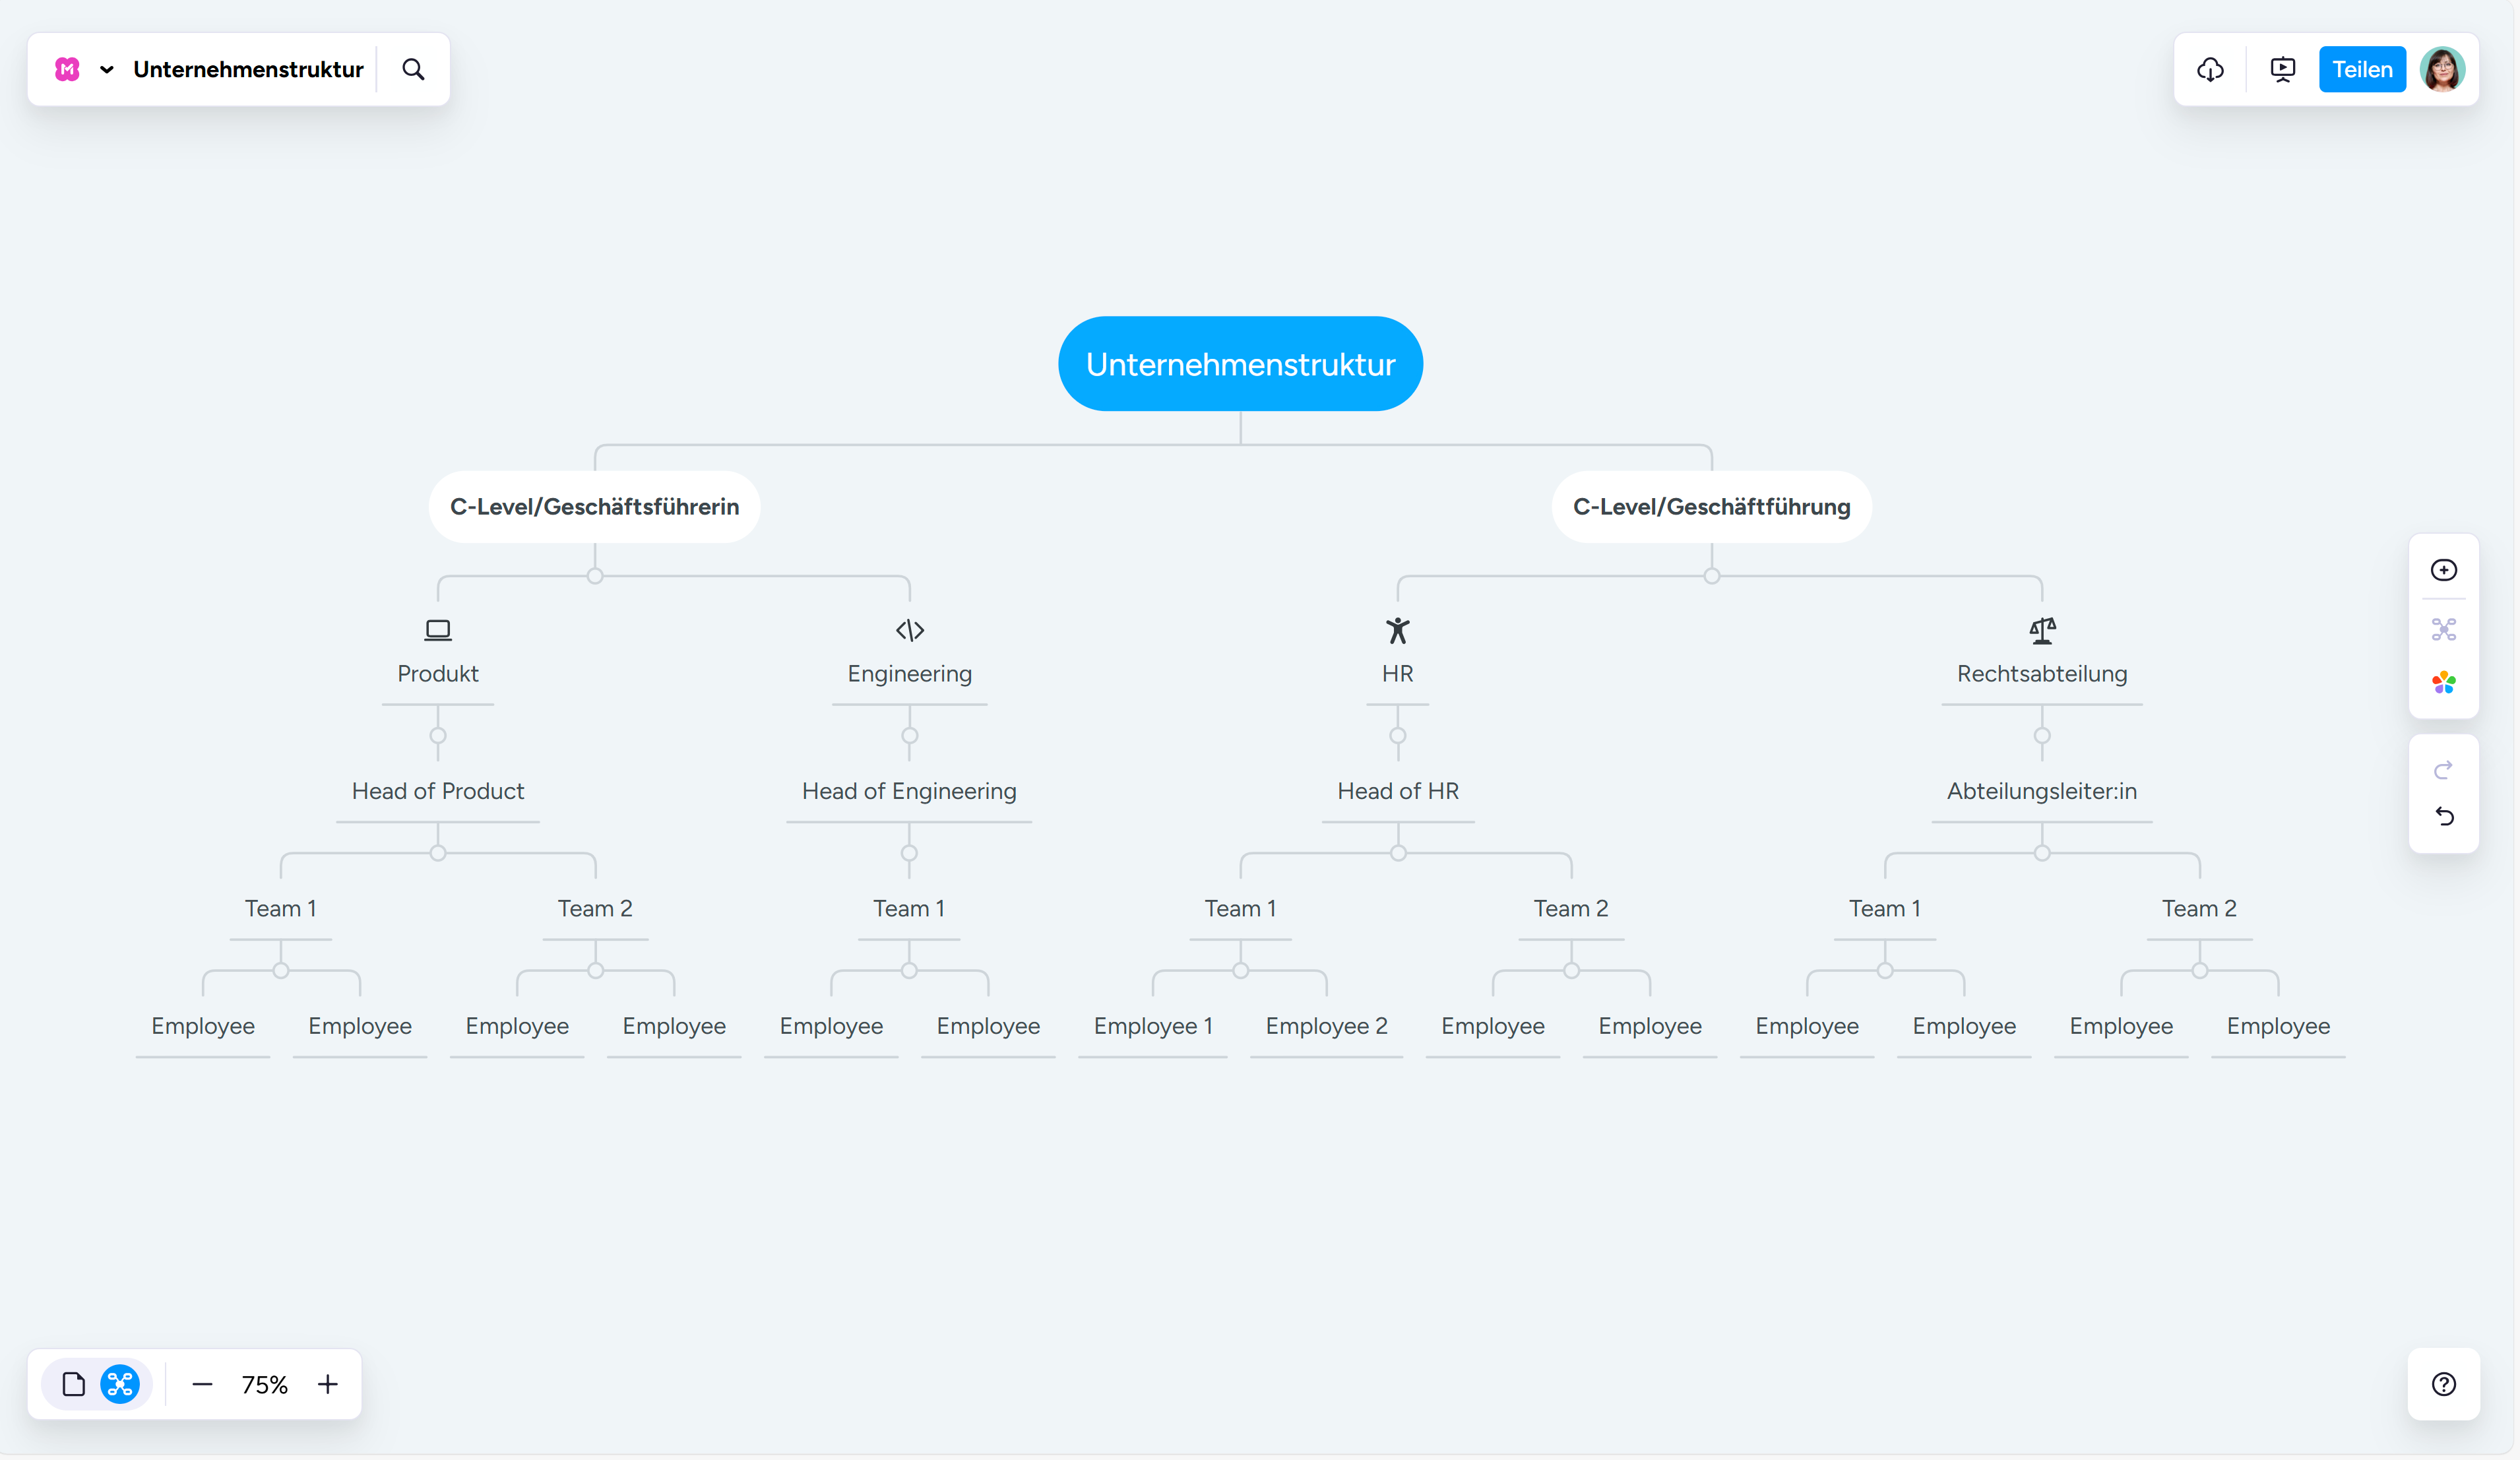The image size is (2520, 1460).
Task: Open the layout connections icon in sidebar
Action: 2444,629
